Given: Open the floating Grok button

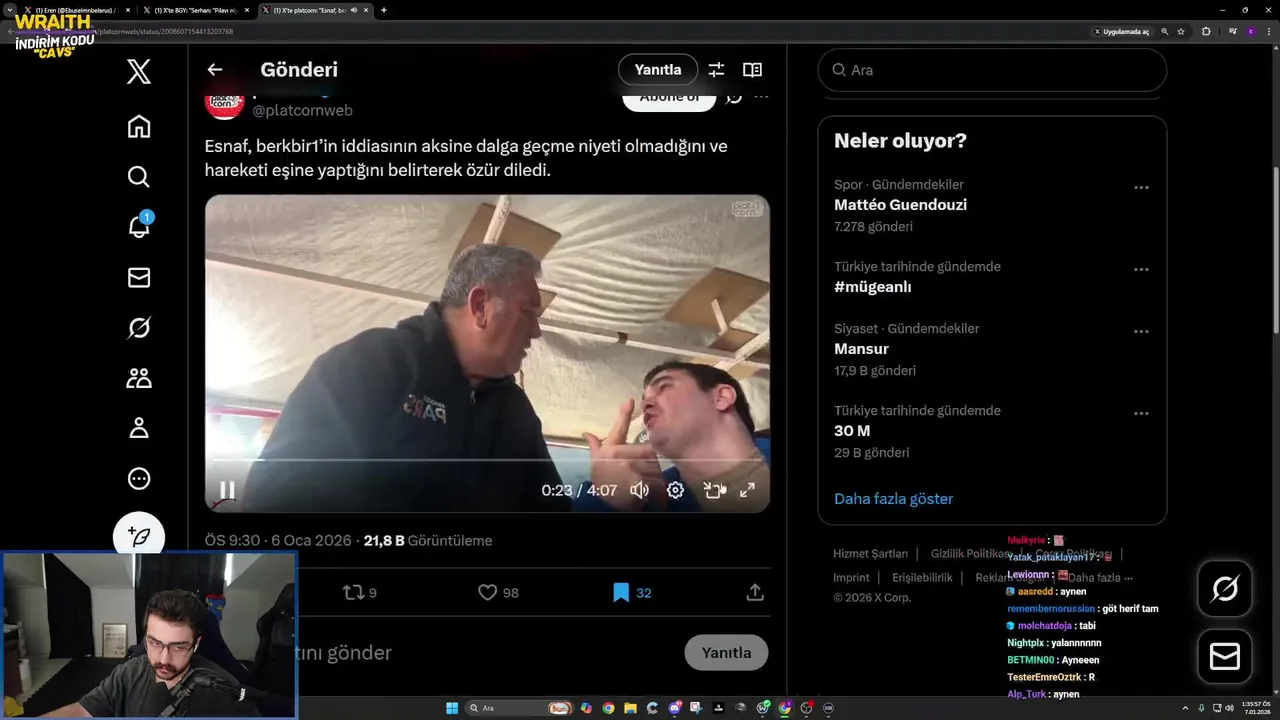Looking at the screenshot, I should 1225,589.
